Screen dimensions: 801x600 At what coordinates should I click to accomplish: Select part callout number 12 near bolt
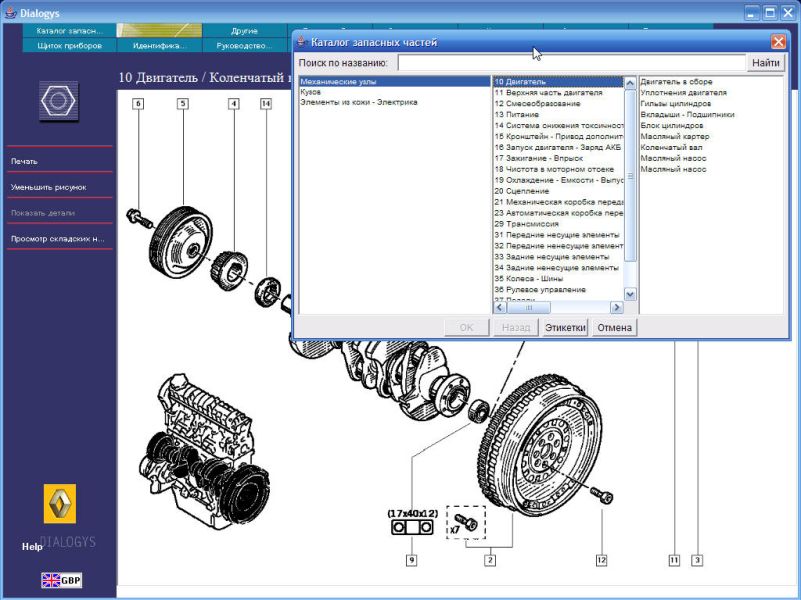[601, 560]
